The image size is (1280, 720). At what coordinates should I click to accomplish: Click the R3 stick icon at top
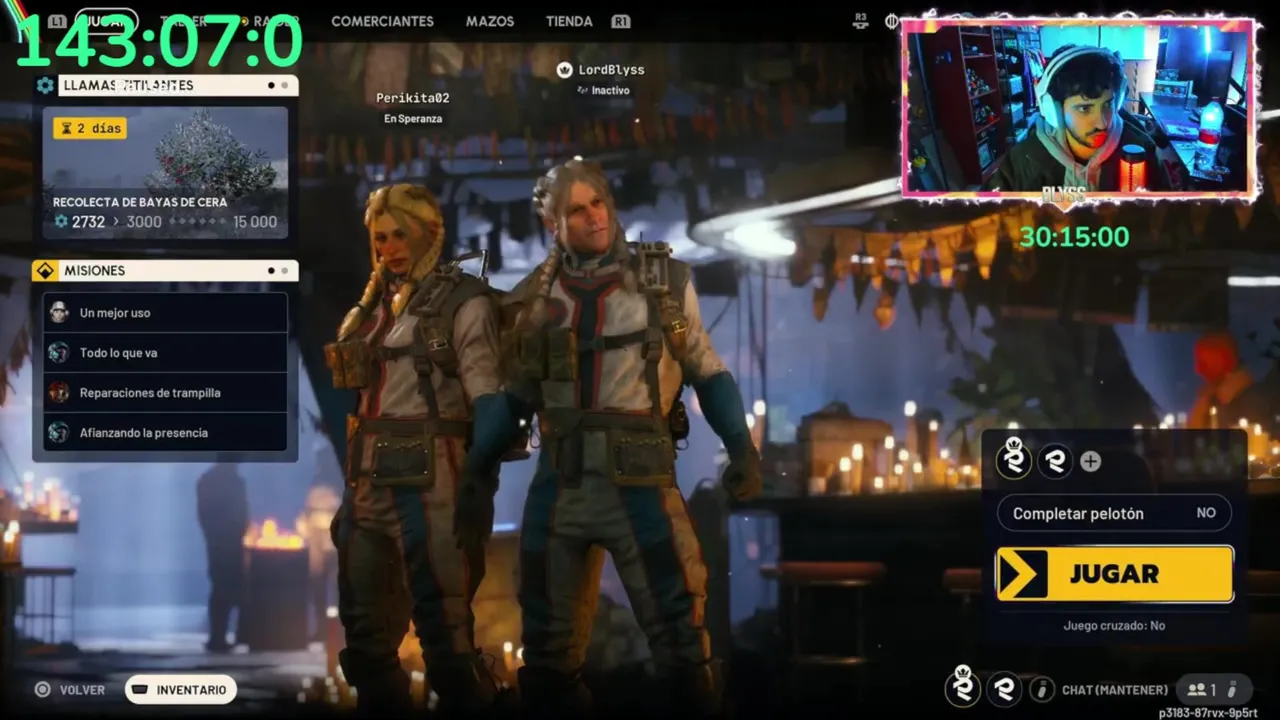point(860,20)
